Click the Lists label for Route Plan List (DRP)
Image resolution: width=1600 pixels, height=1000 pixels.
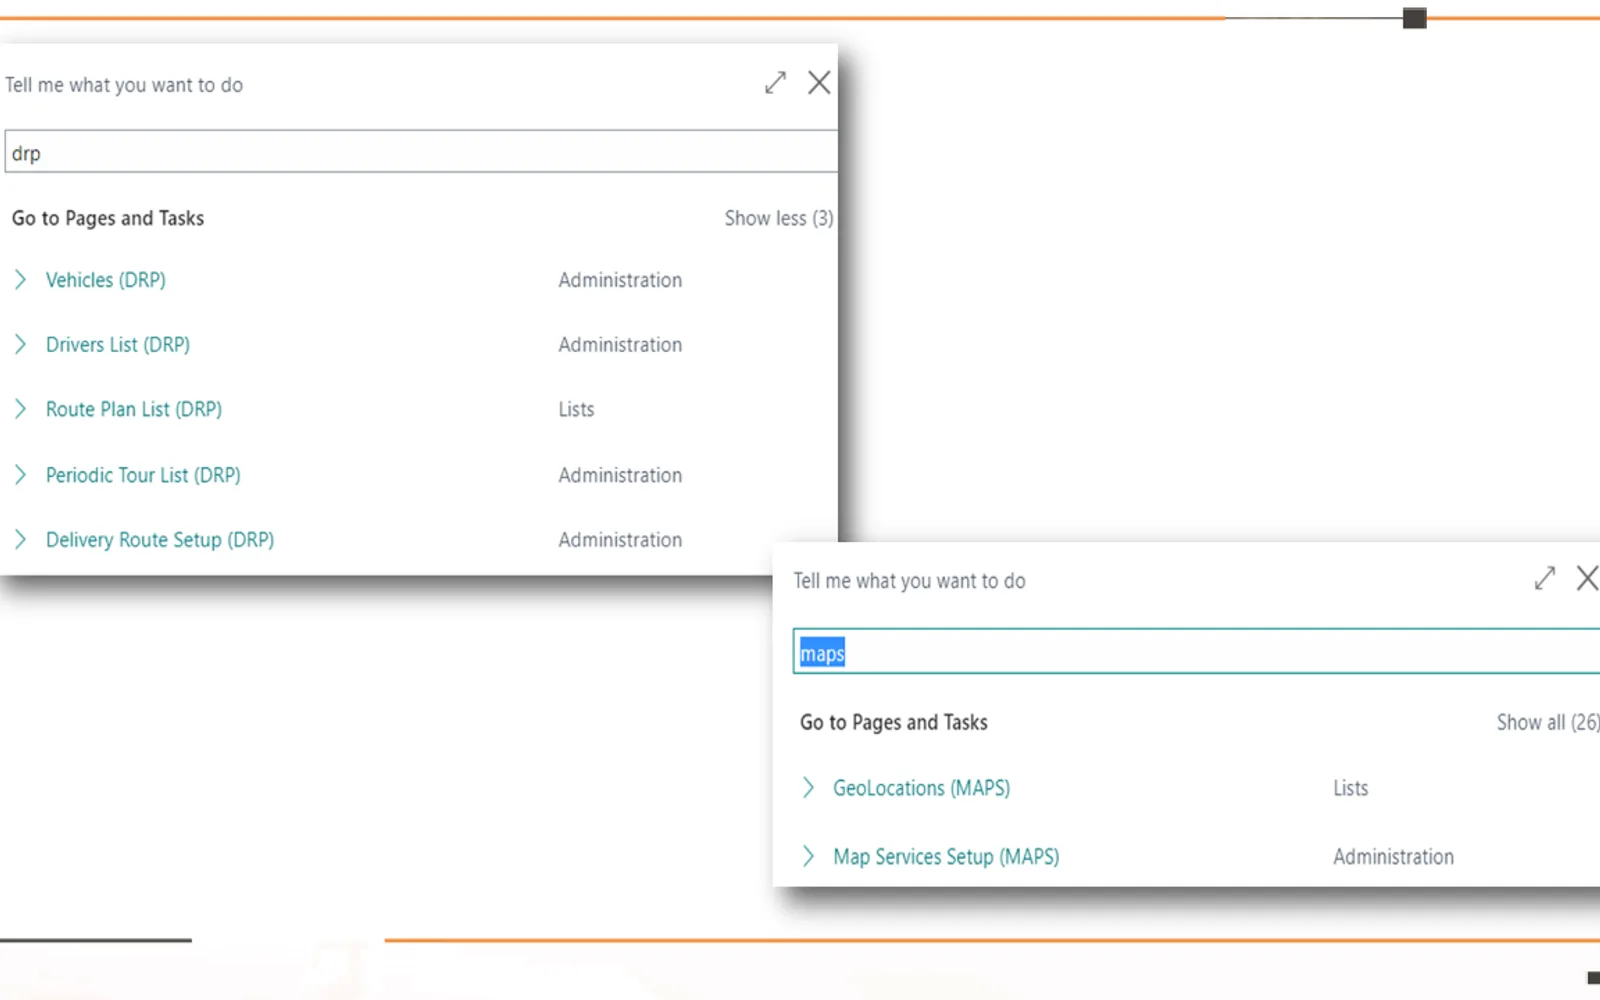(576, 409)
